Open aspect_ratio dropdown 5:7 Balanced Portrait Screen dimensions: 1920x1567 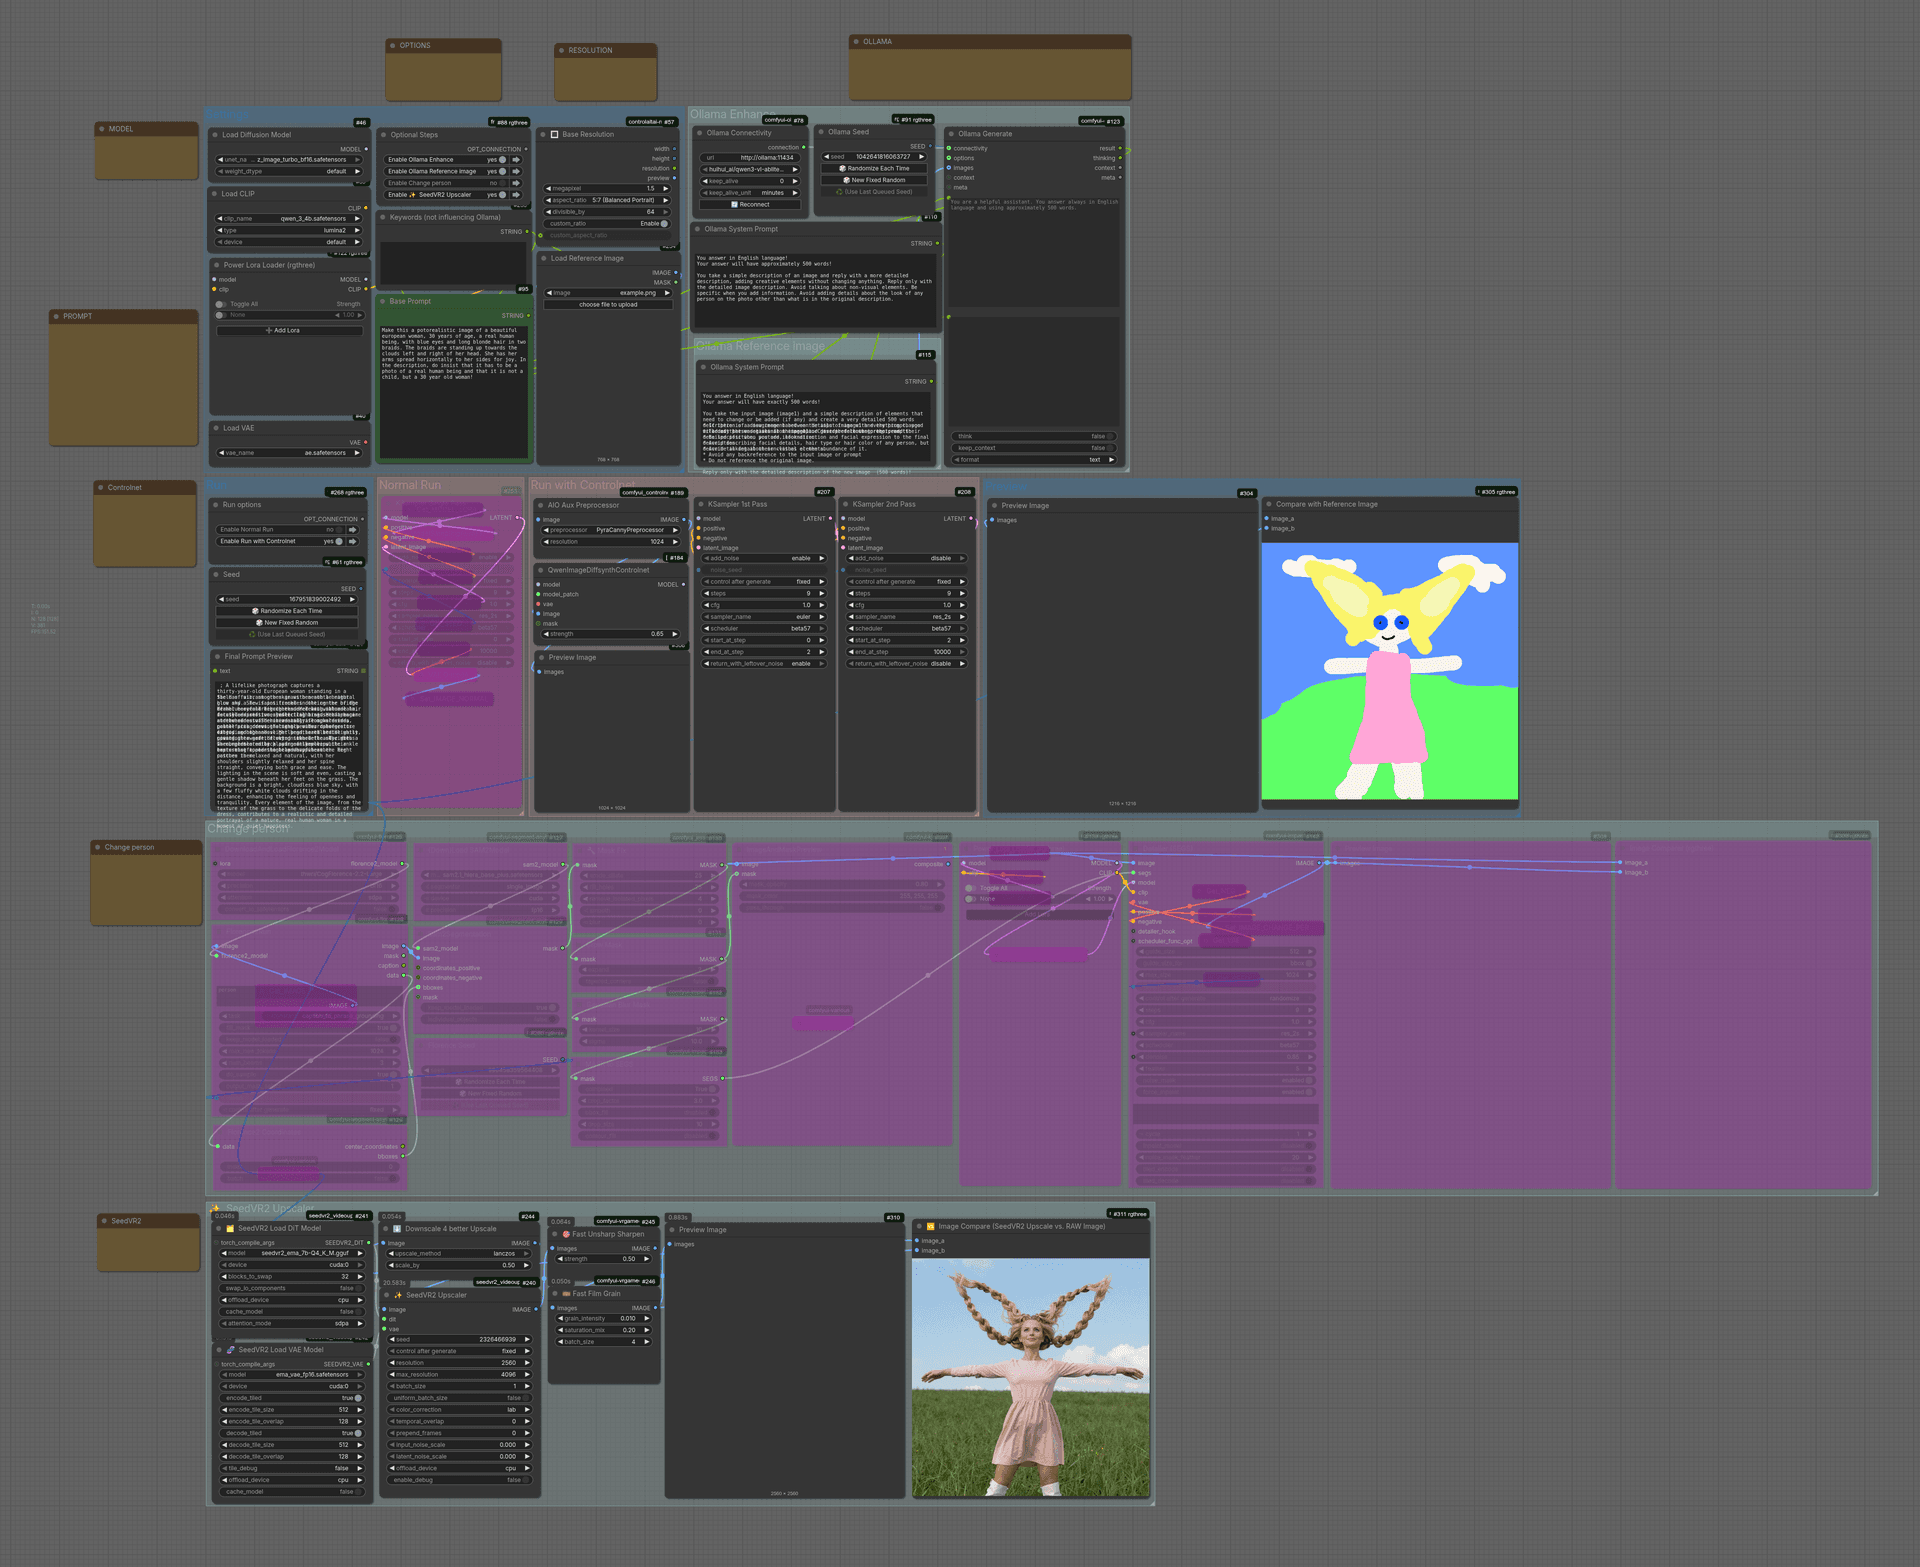(607, 200)
